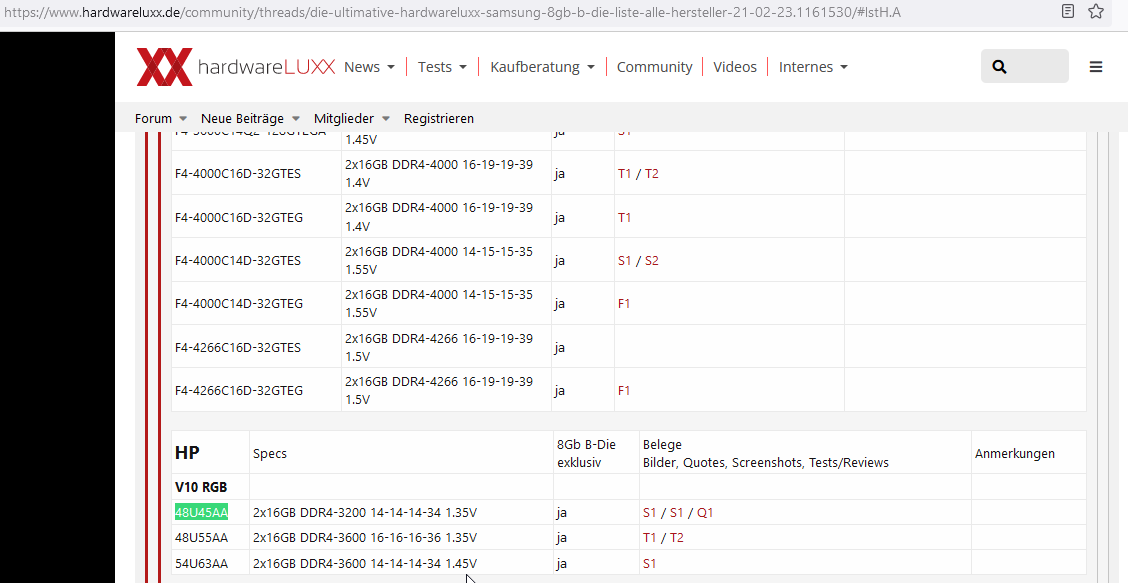The width and height of the screenshot is (1128, 583).
Task: Open T1 link for 48U55AA
Action: [650, 538]
